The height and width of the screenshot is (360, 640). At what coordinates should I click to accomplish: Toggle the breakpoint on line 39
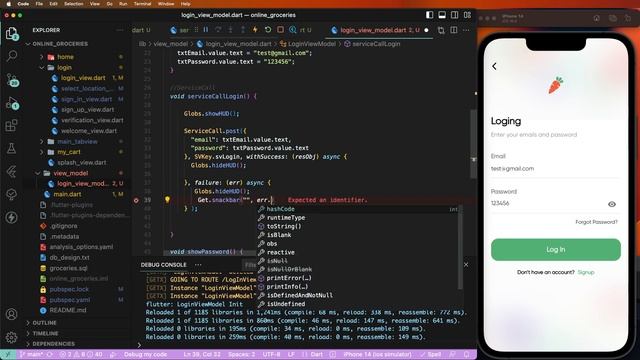[x=136, y=200]
